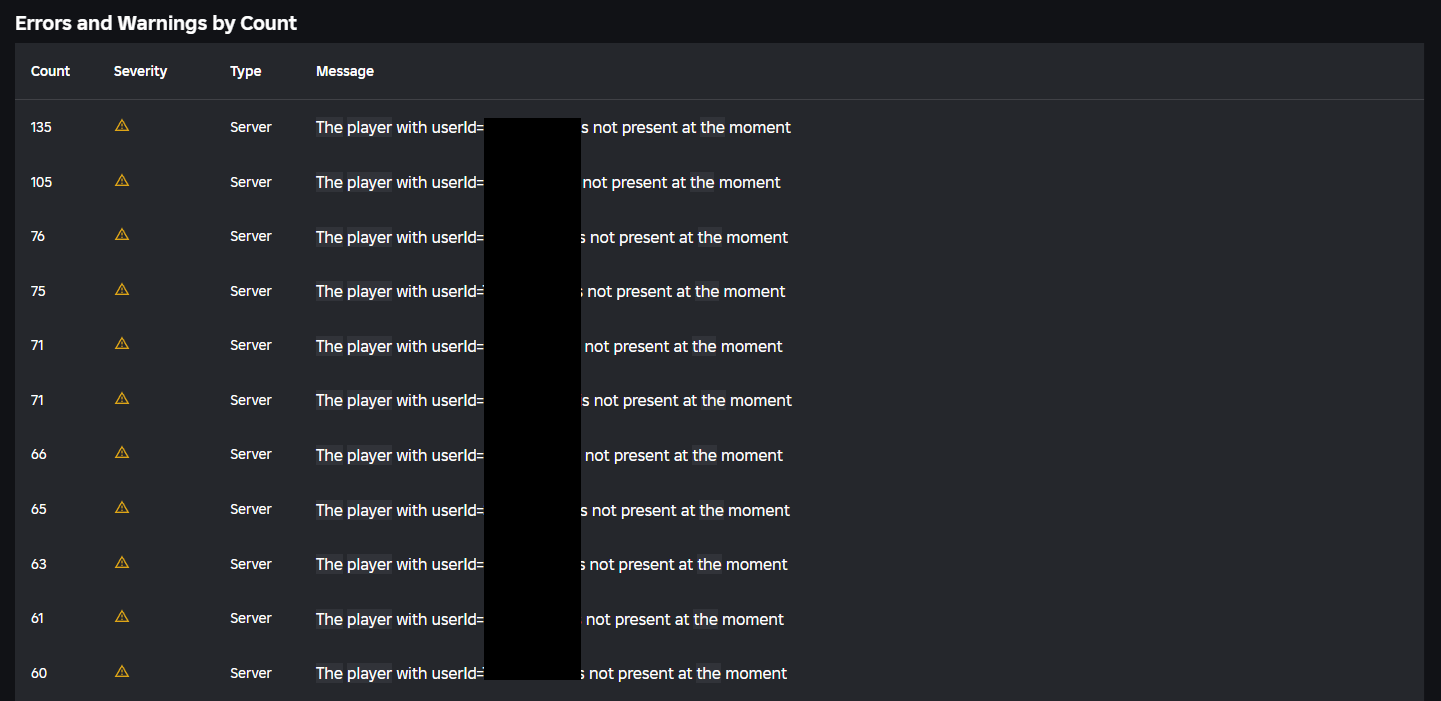Click the Type column header

(x=245, y=71)
